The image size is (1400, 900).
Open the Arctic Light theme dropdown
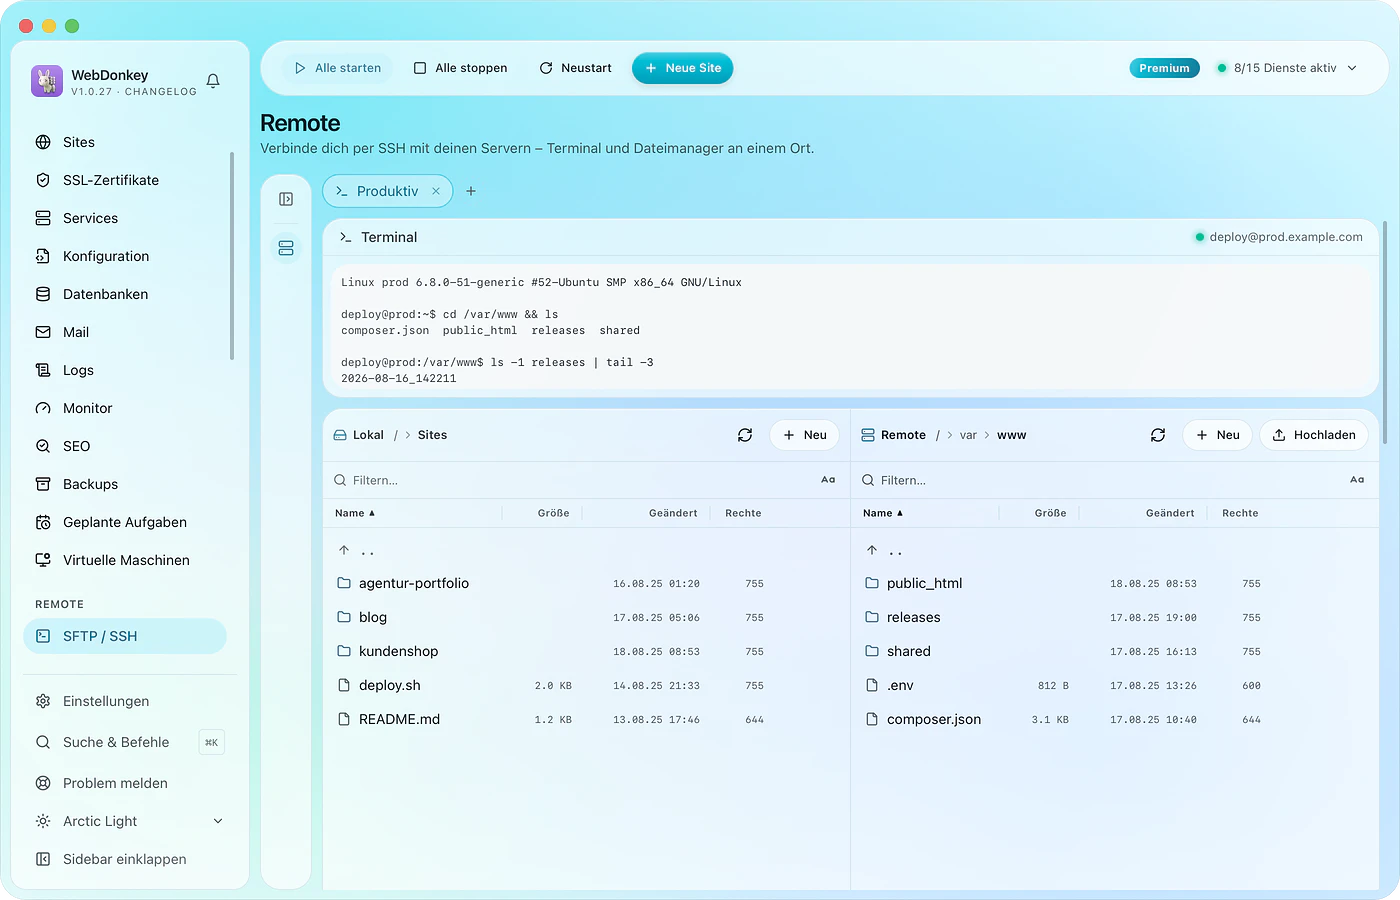pyautogui.click(x=129, y=821)
